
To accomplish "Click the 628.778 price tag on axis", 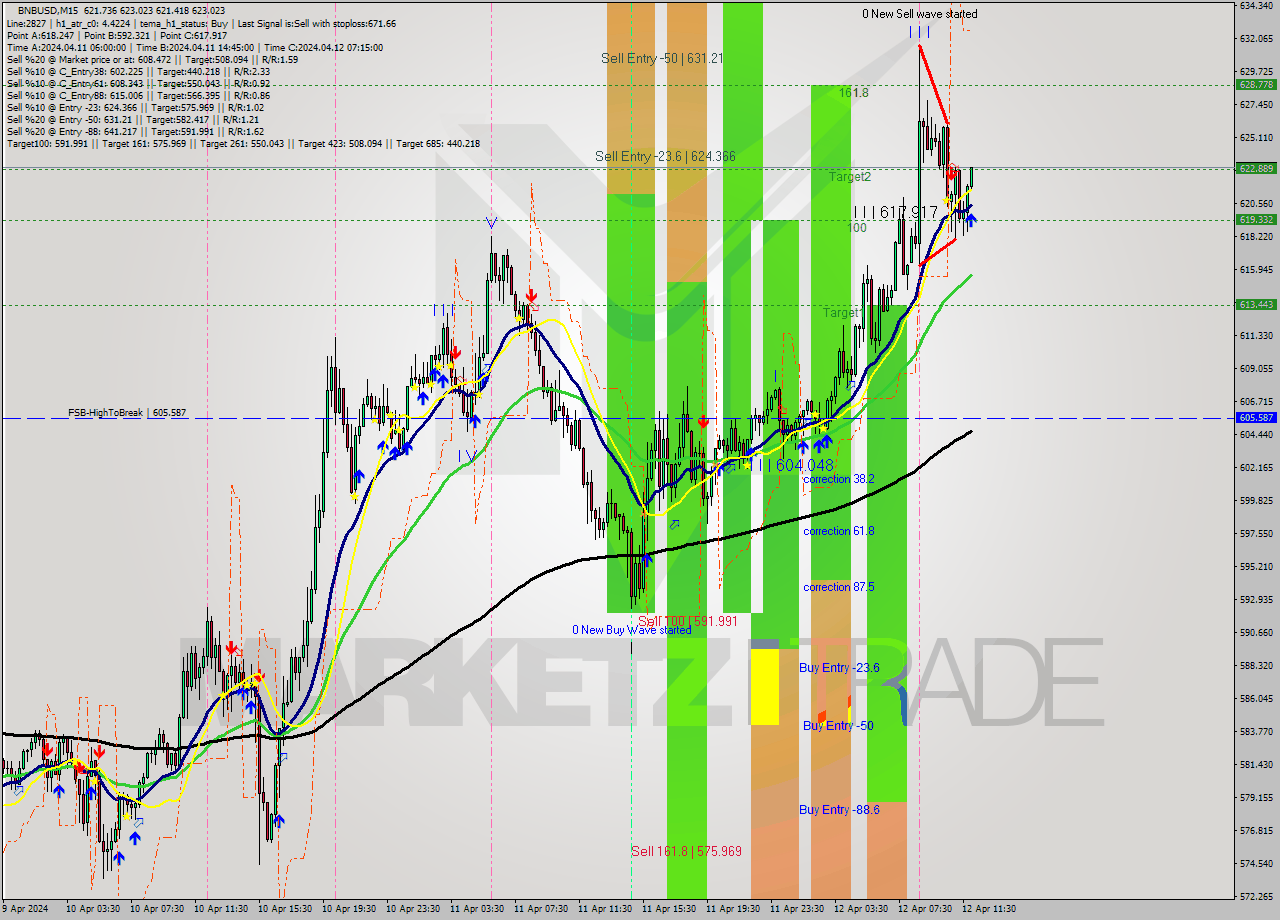I will (x=1255, y=85).
